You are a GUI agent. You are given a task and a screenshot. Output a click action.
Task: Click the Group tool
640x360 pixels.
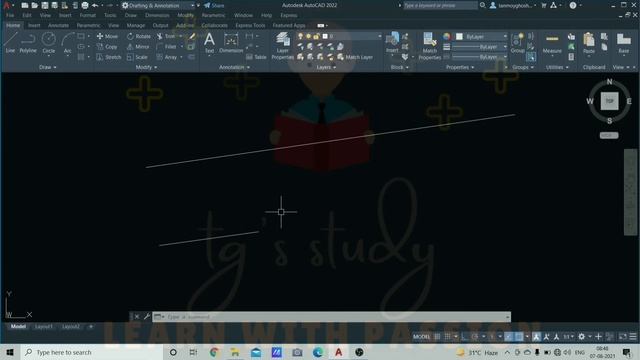518,43
